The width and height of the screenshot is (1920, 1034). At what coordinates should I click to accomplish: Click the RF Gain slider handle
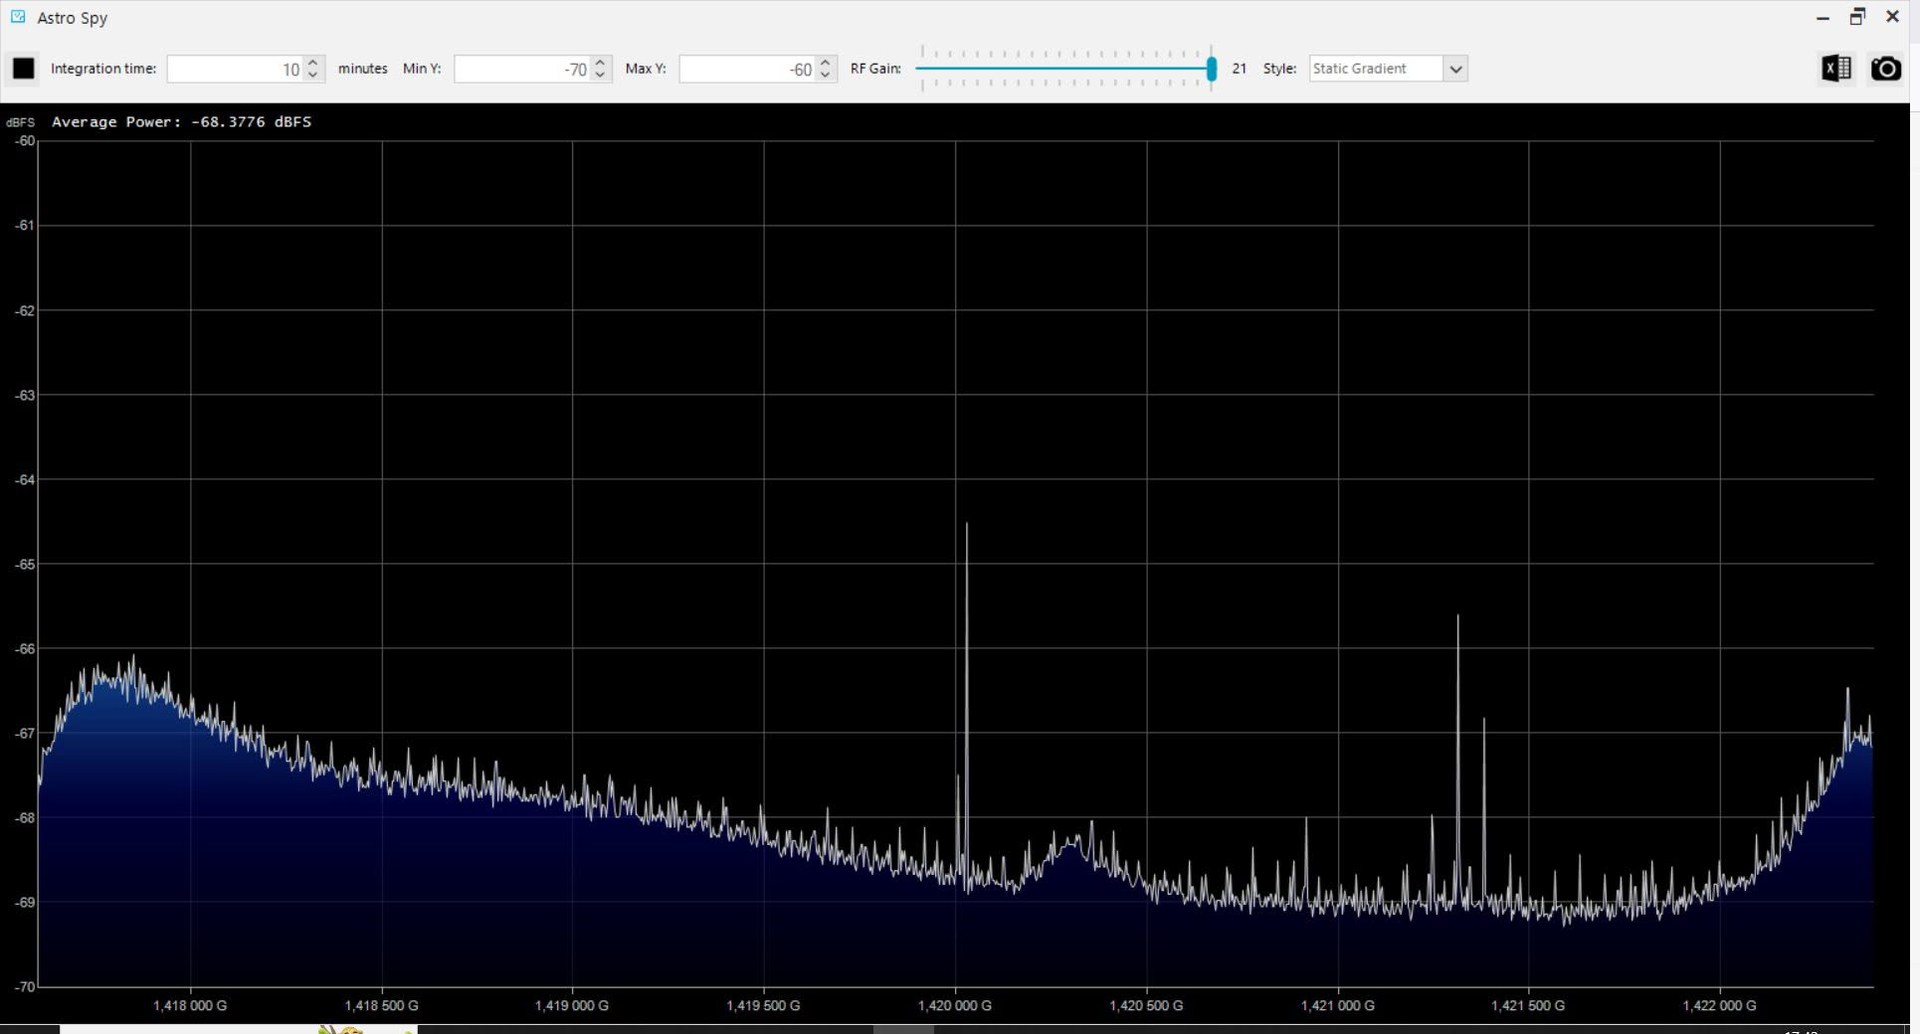[x=1211, y=68]
